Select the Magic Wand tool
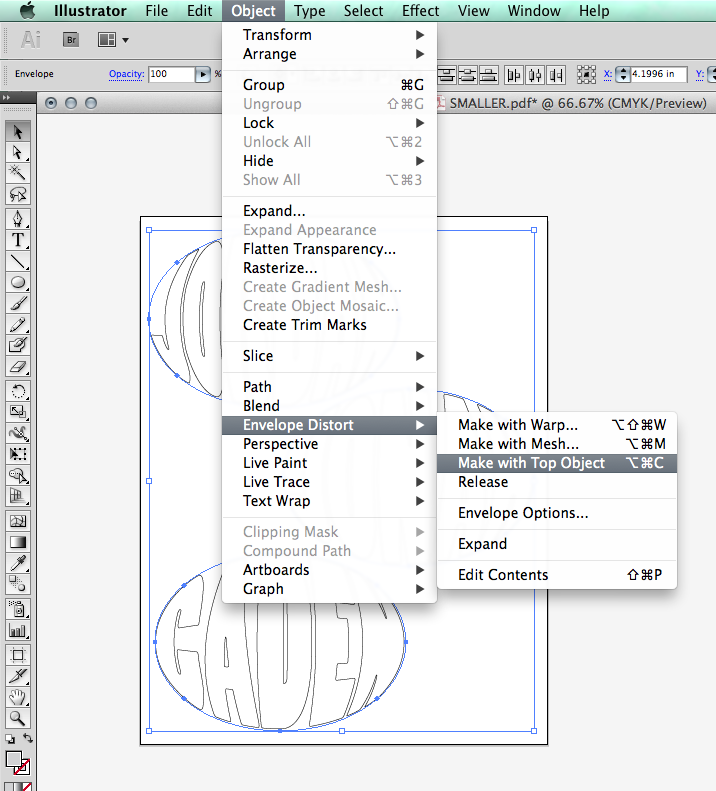 [x=18, y=173]
